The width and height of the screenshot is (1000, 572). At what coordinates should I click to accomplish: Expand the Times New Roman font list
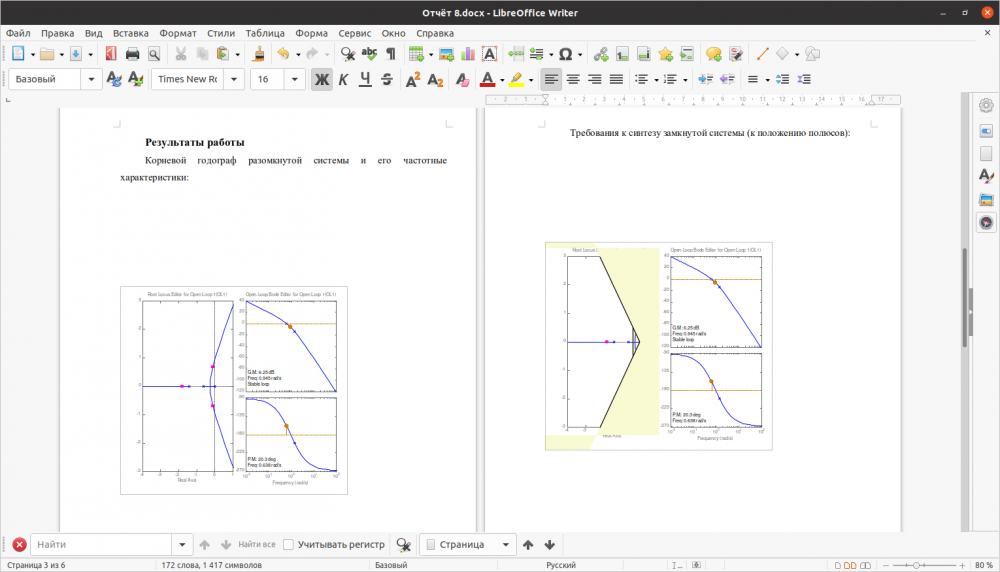[235, 79]
